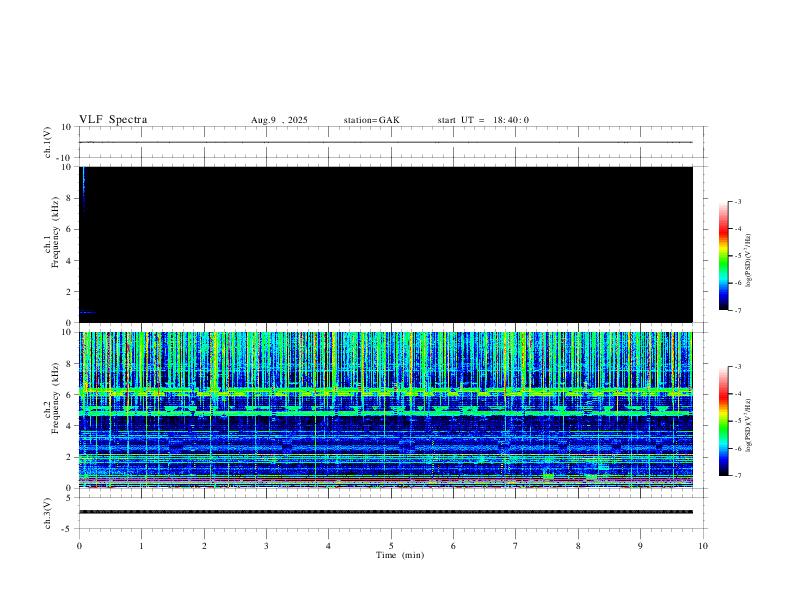Viewport: 792px width, 612px height.
Task: Click the station=GAK label
Action: point(371,120)
